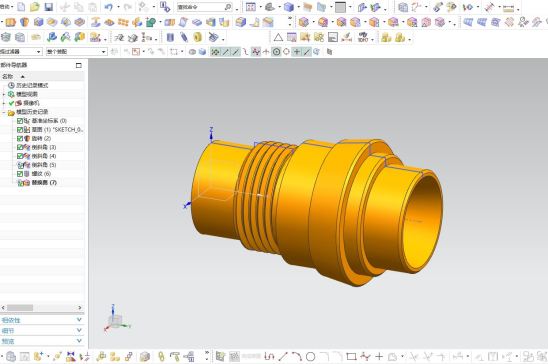Uncheck the Chamfer (4) feature checkbox
This screenshot has width=548, height=364.
[20, 156]
